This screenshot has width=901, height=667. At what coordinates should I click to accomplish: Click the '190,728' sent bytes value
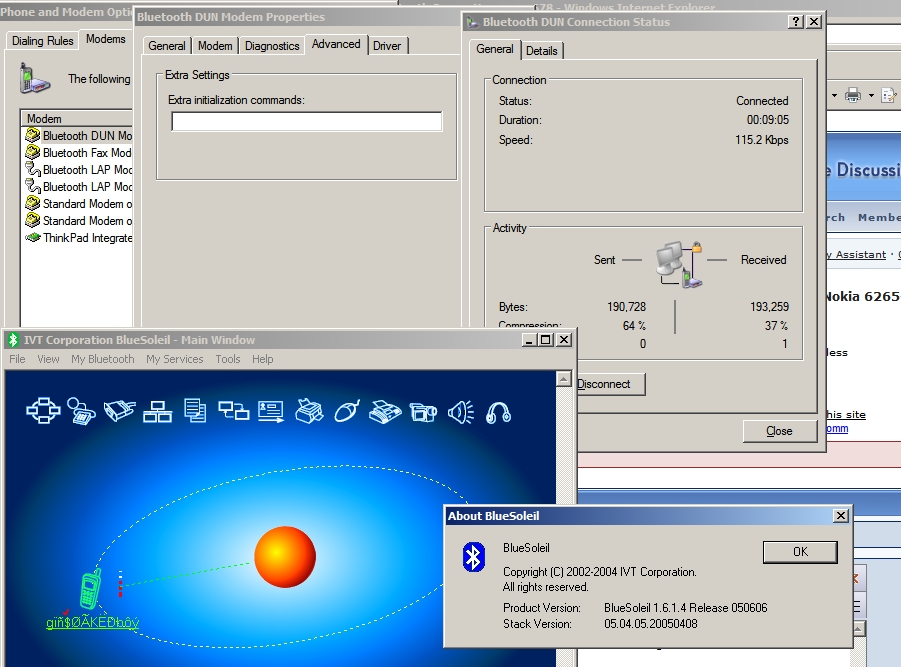click(x=626, y=307)
